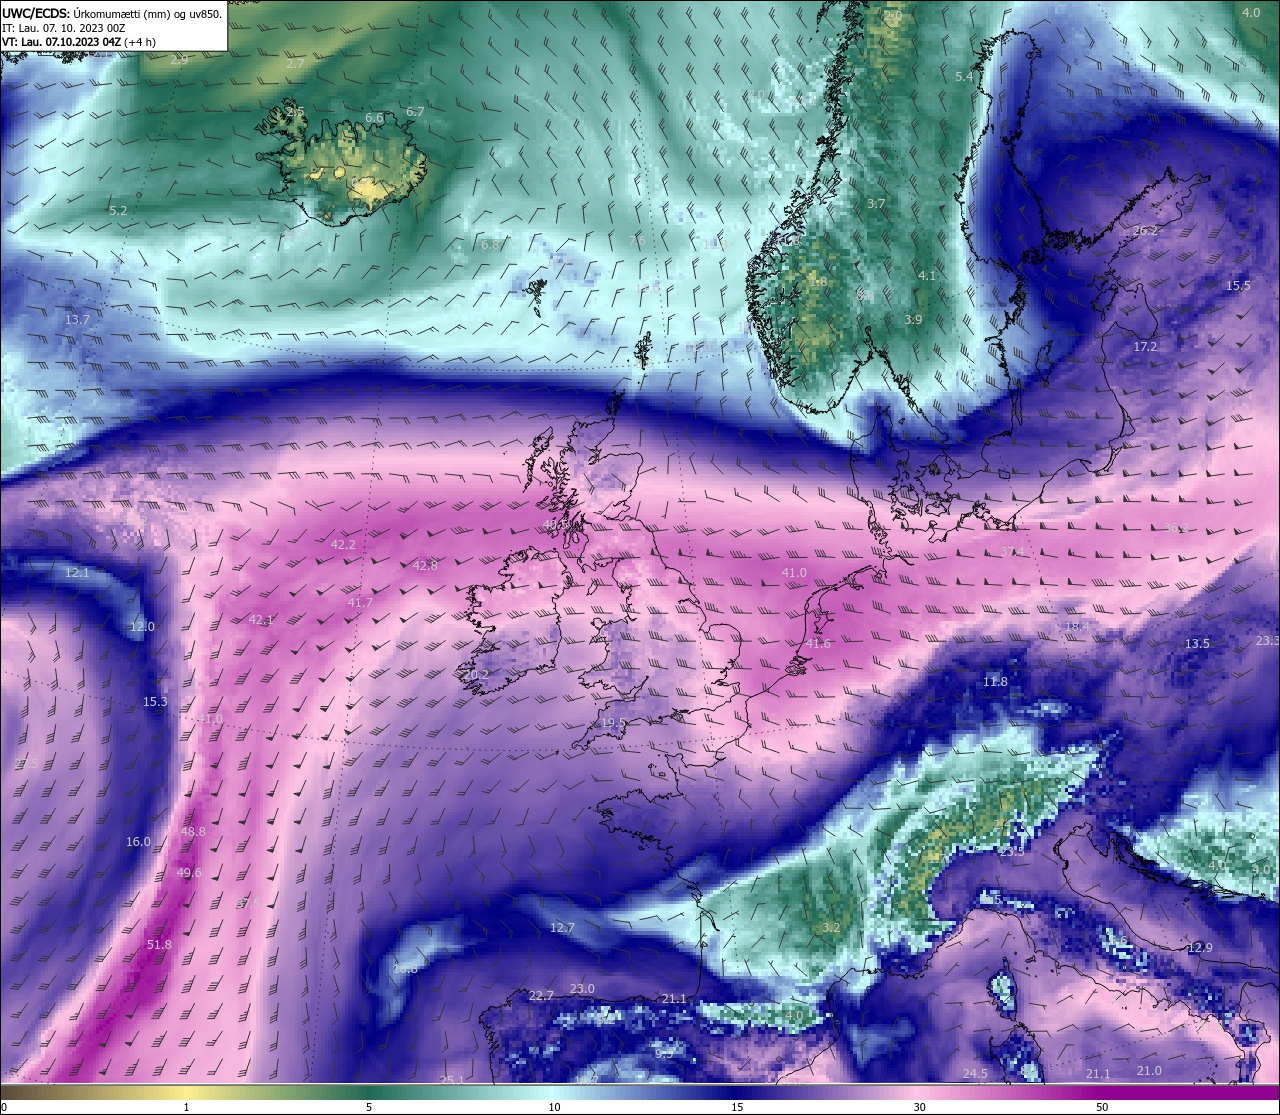Click the '15' tick on the color scale
This screenshot has height=1115, width=1280.
[x=737, y=1107]
